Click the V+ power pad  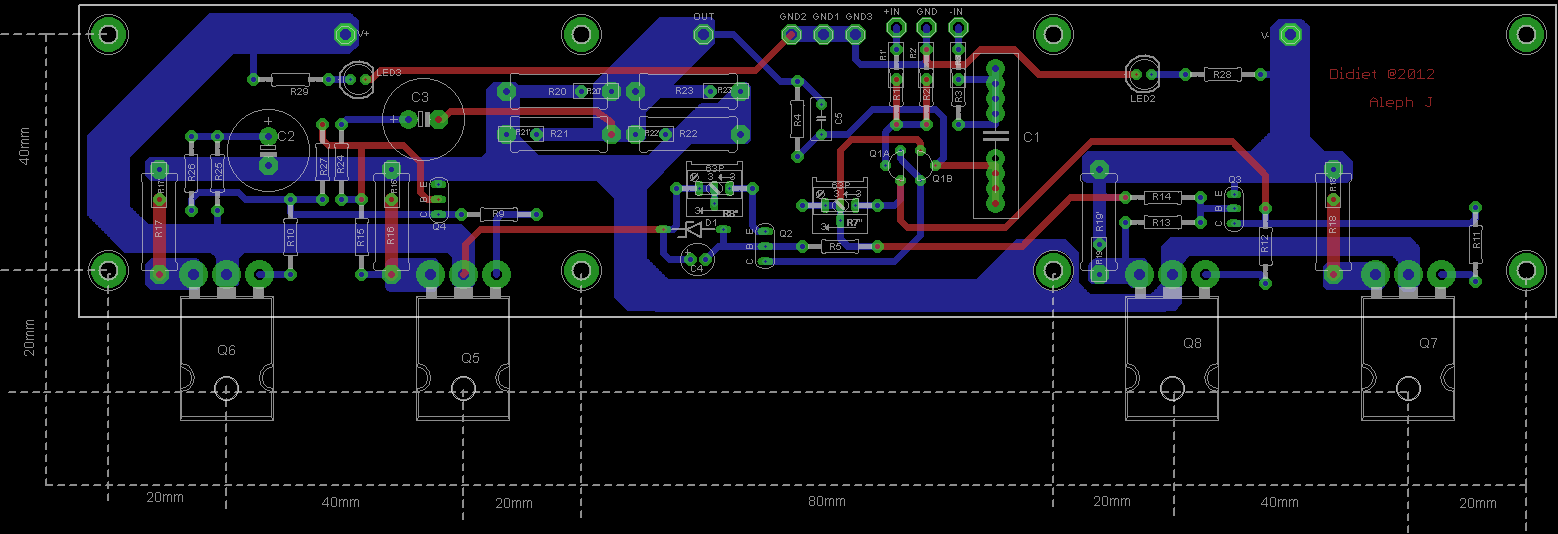(x=344, y=35)
